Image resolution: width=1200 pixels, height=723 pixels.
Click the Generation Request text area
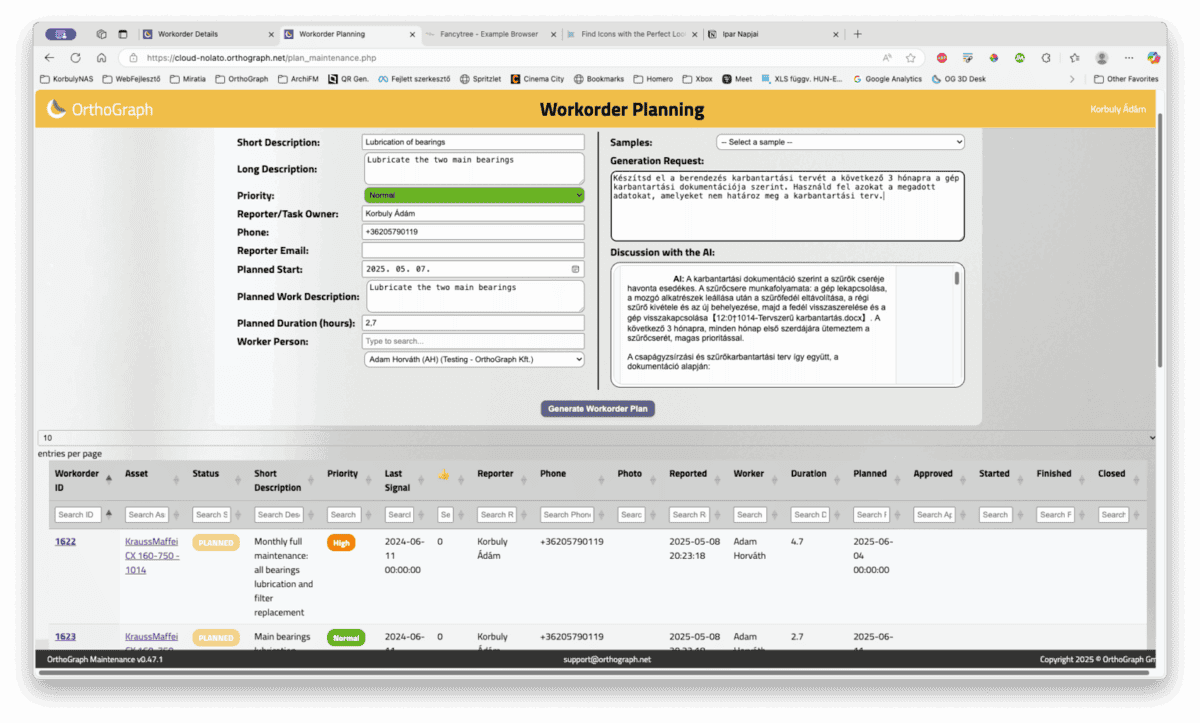click(787, 206)
